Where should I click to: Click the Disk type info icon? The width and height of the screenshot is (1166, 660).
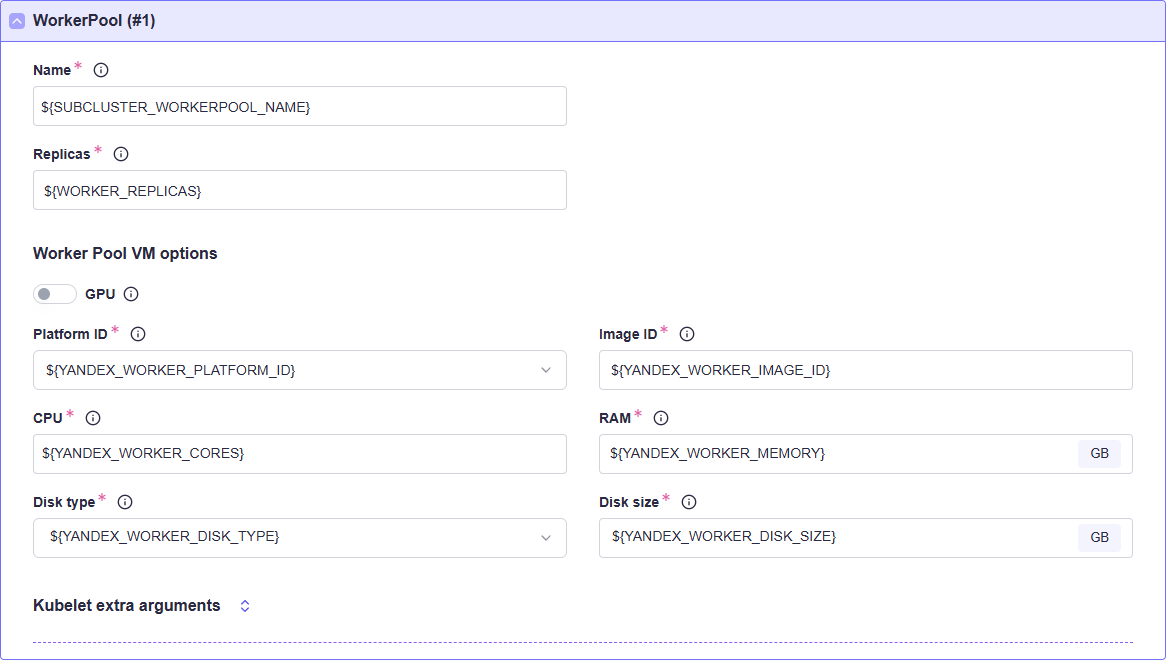point(125,502)
